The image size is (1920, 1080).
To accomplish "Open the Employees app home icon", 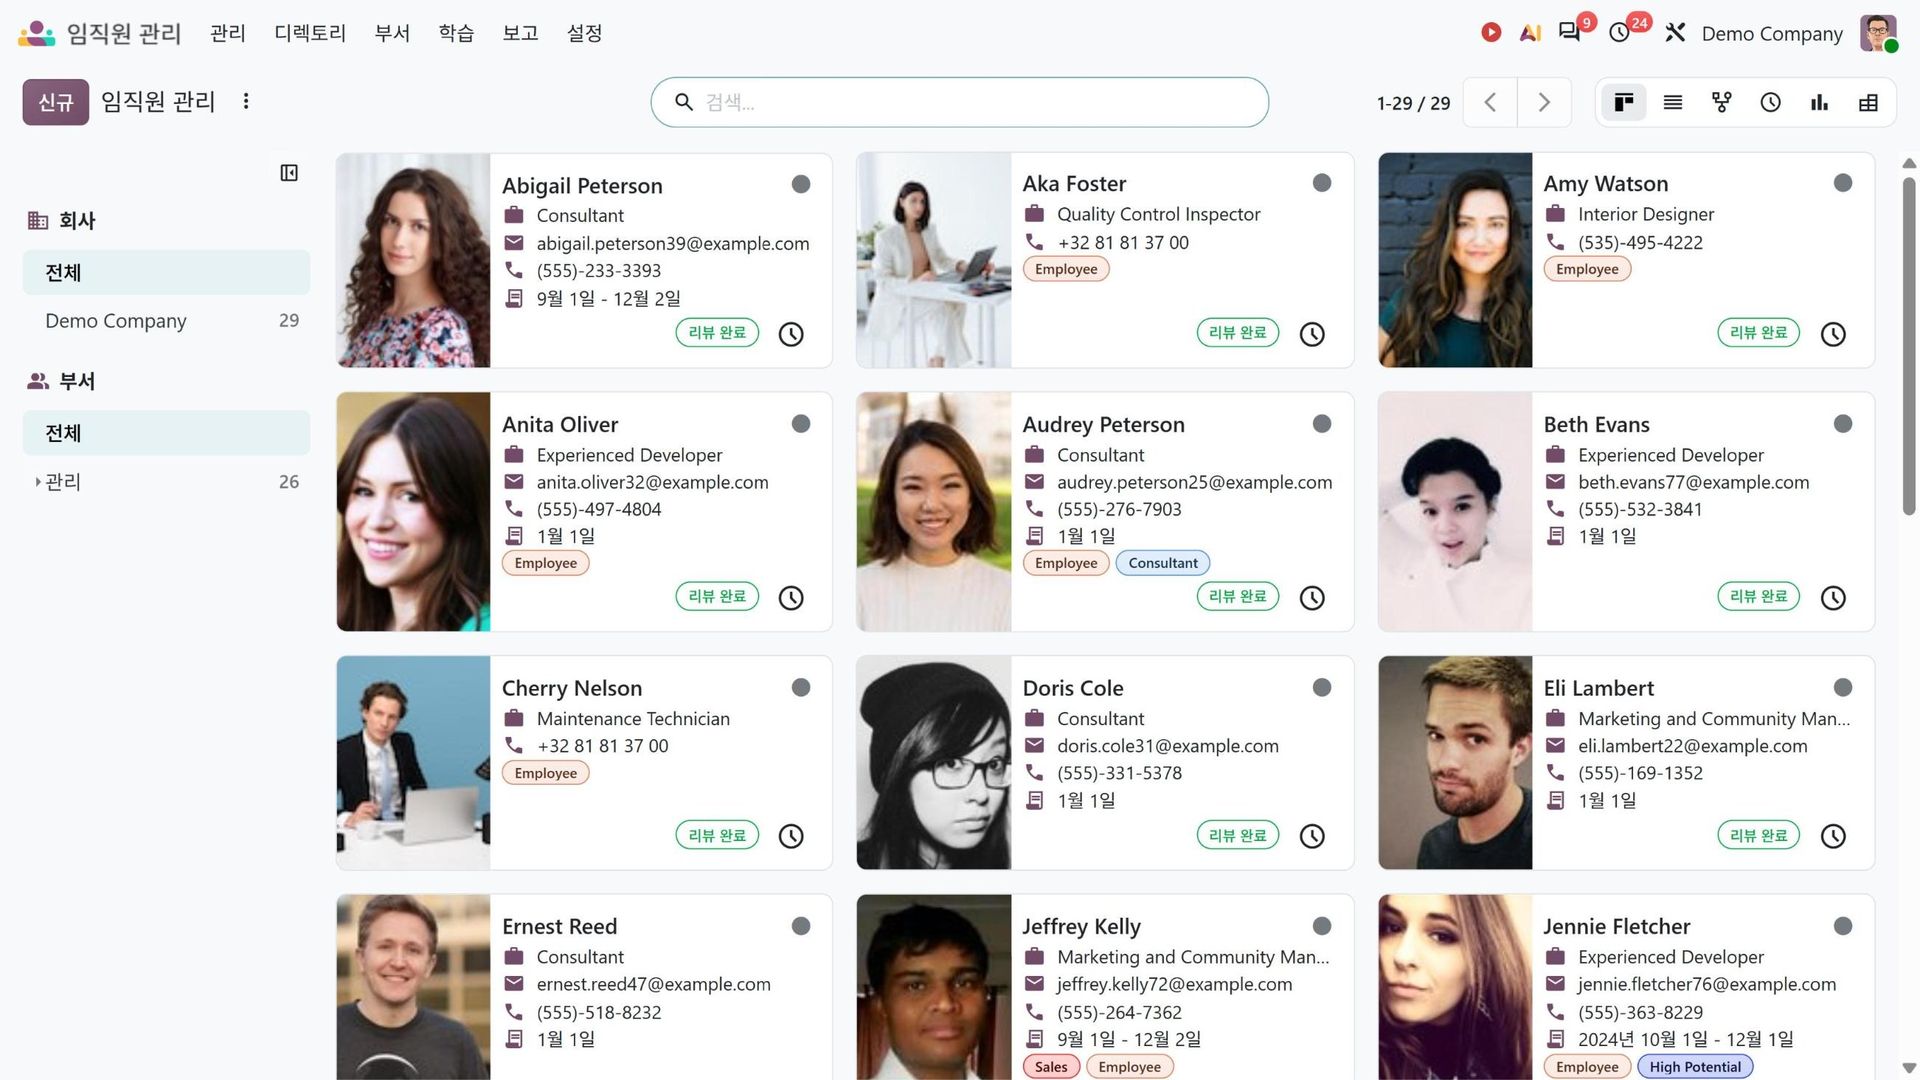I will (36, 33).
